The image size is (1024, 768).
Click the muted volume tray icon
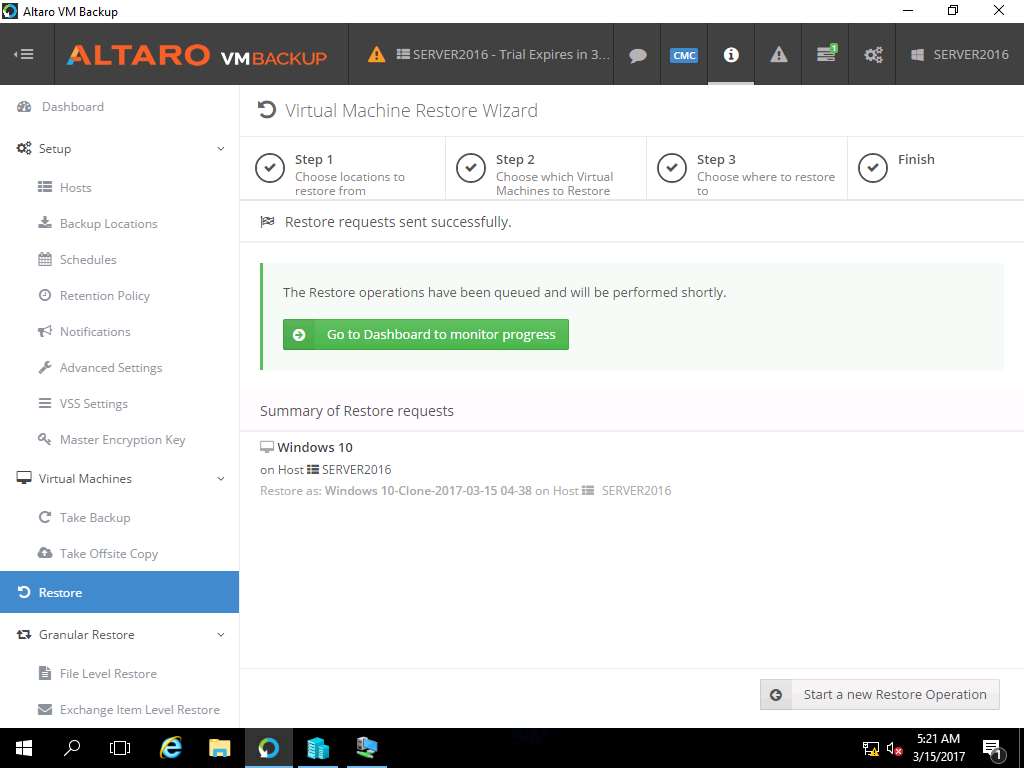coord(894,749)
